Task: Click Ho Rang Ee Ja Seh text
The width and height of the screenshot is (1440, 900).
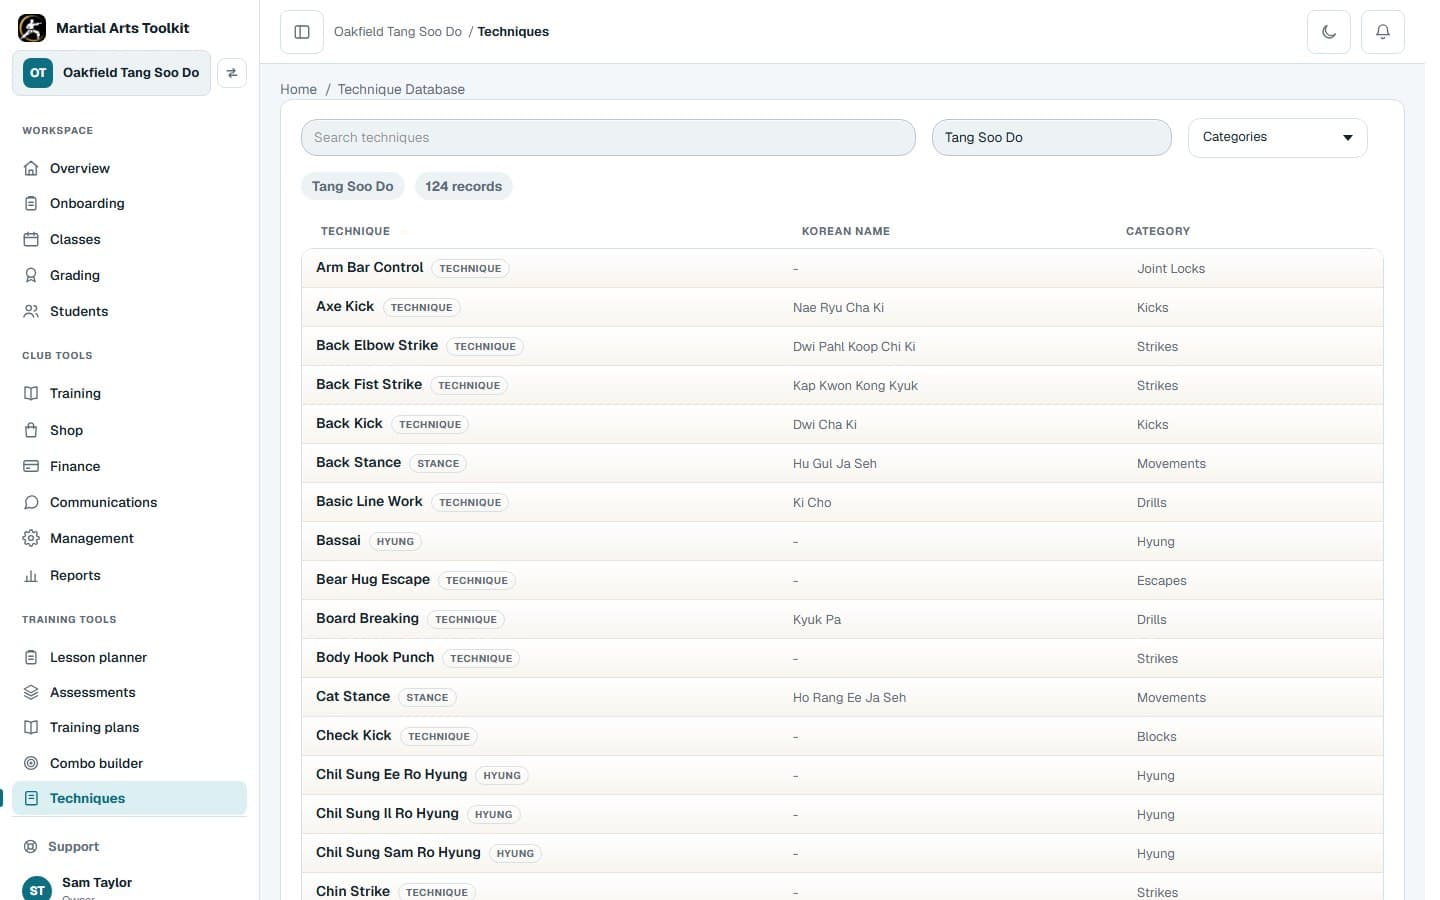Action: (x=849, y=697)
